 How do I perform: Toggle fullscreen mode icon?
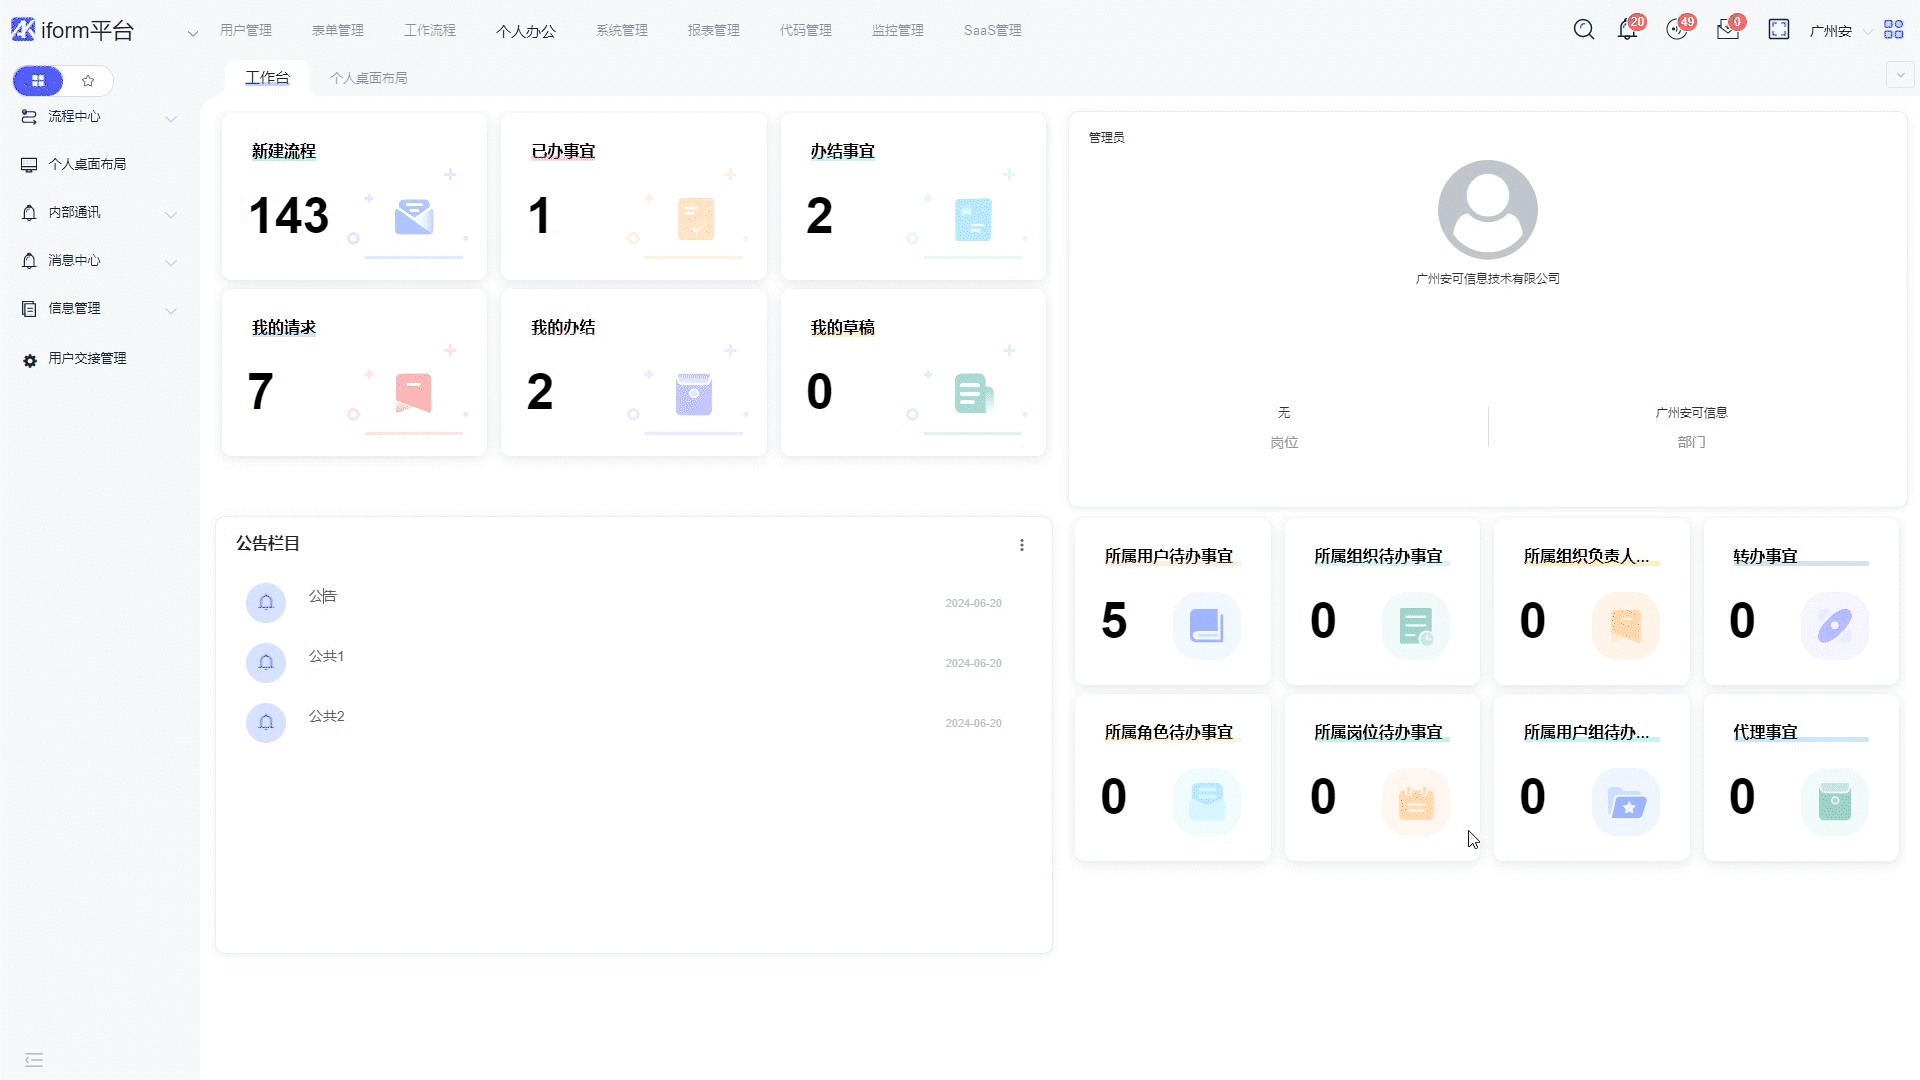pyautogui.click(x=1778, y=30)
